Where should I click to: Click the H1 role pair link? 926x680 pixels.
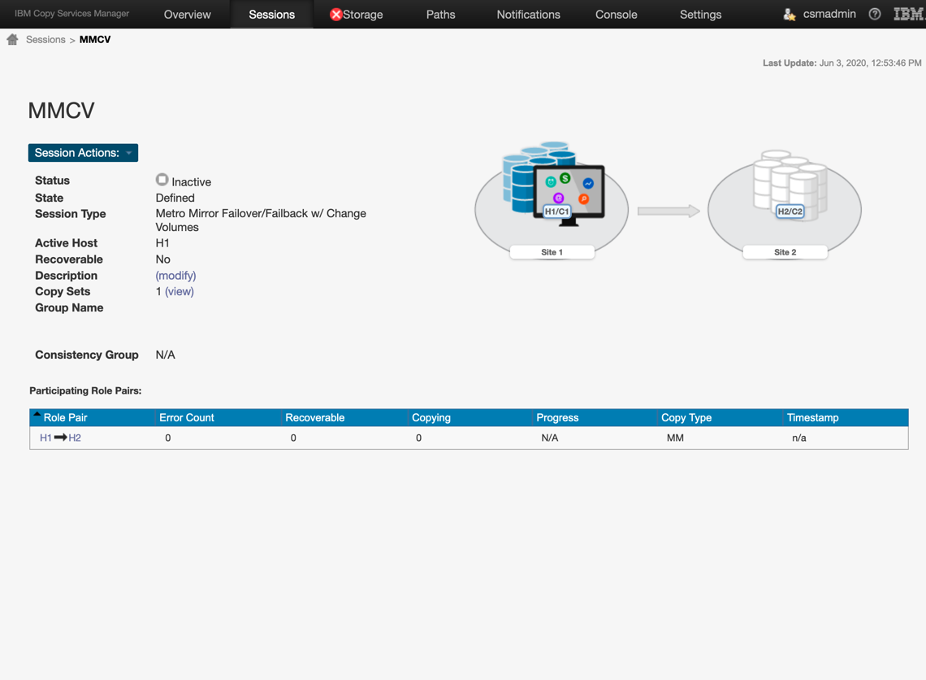click(45, 438)
